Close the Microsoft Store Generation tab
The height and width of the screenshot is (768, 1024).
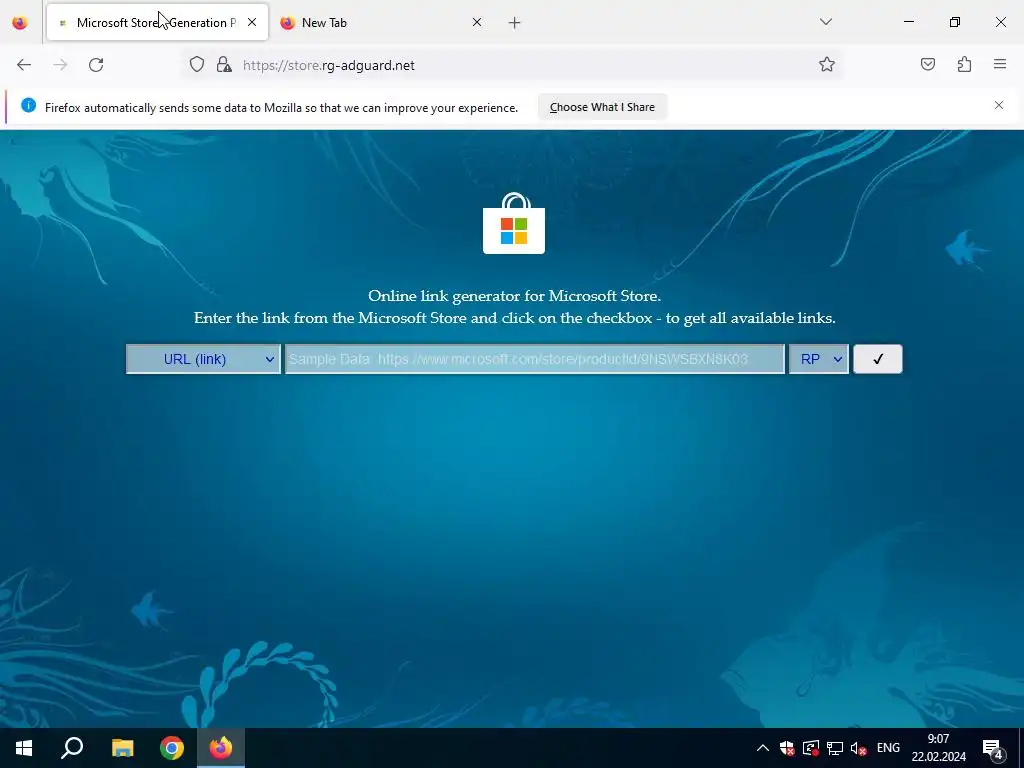click(252, 22)
